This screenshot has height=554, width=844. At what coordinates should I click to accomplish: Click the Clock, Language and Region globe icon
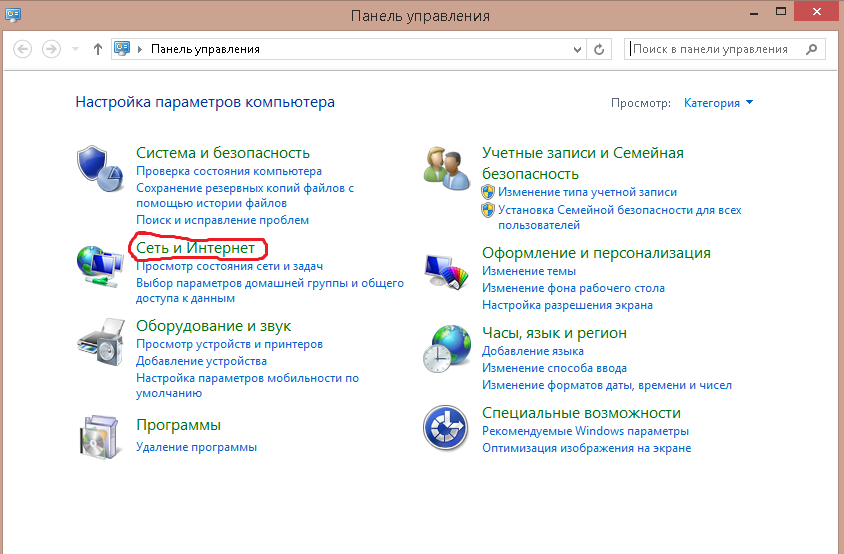pyautogui.click(x=446, y=349)
